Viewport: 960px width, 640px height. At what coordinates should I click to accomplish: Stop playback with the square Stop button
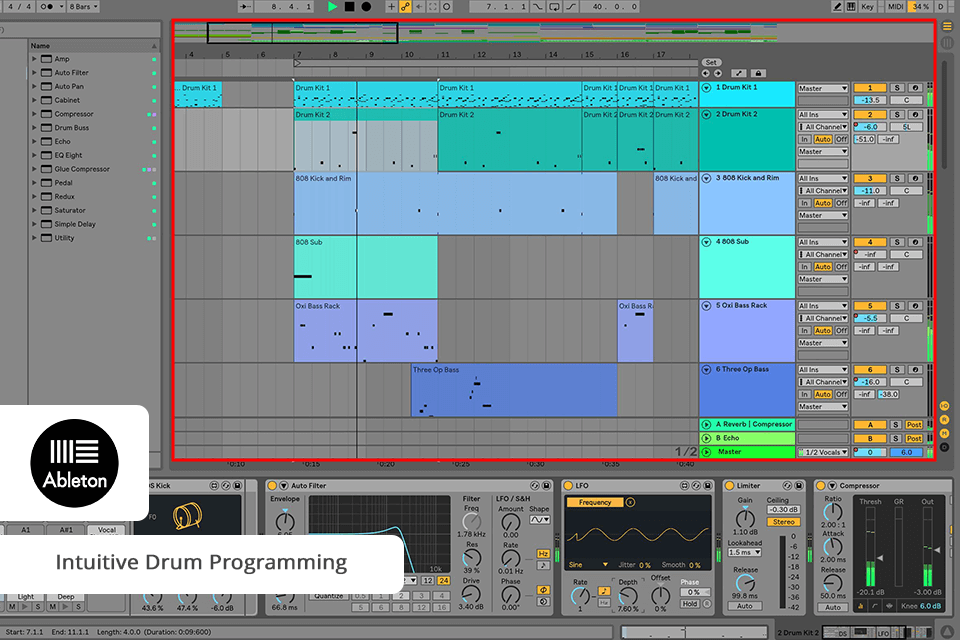point(350,7)
